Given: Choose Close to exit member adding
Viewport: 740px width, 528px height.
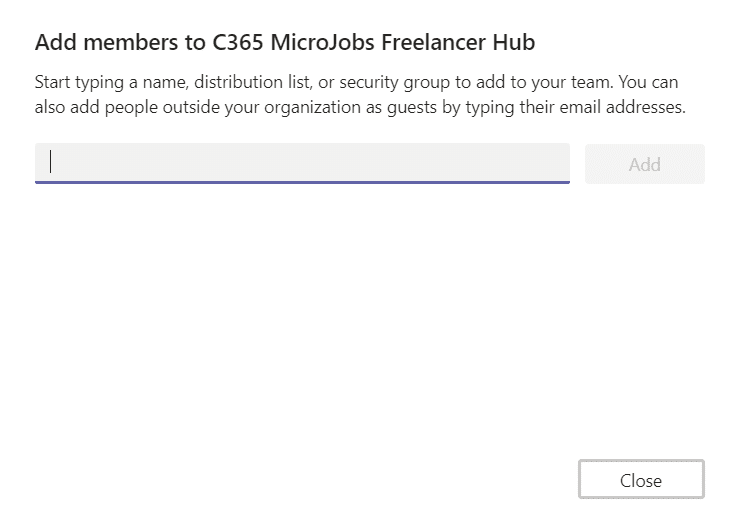Looking at the screenshot, I should tap(641, 479).
